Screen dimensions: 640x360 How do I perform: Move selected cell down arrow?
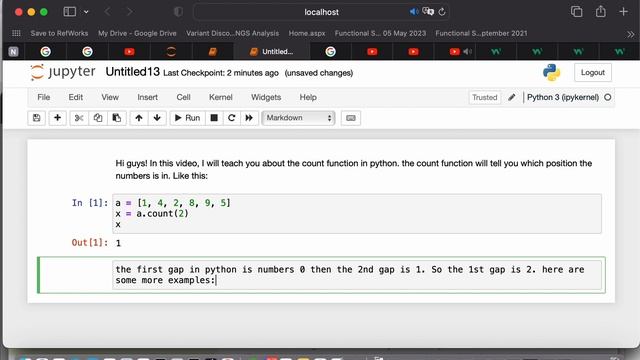157,118
